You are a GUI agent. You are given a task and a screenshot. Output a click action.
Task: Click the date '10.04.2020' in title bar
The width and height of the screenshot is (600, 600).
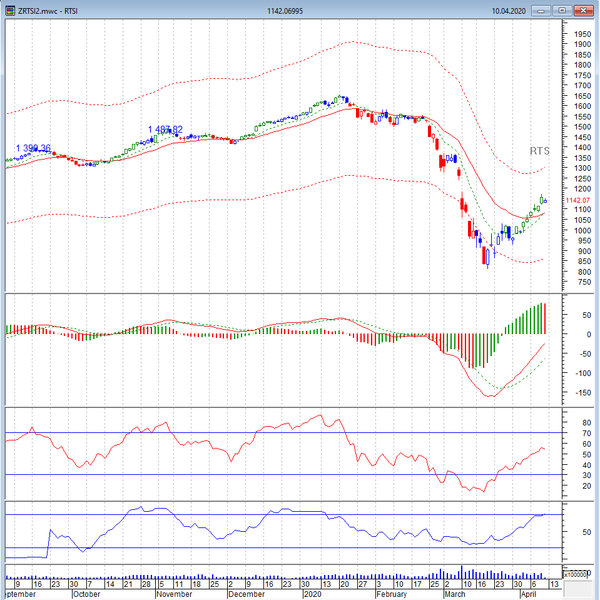click(509, 11)
